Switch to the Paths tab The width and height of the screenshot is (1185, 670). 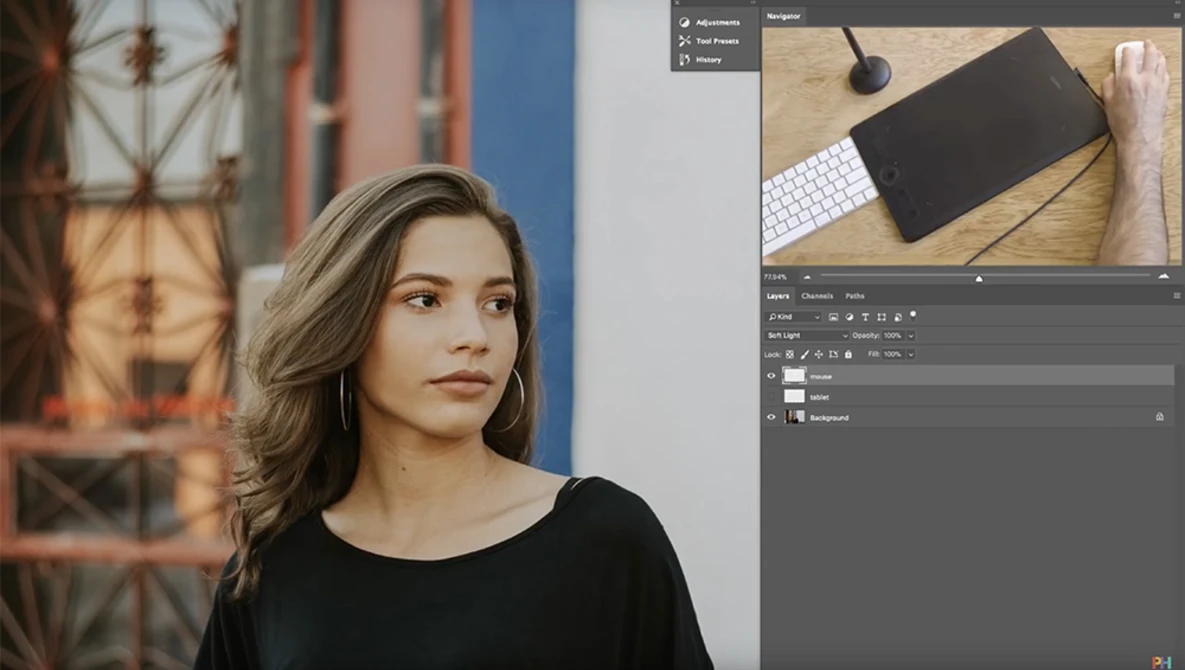click(x=855, y=296)
